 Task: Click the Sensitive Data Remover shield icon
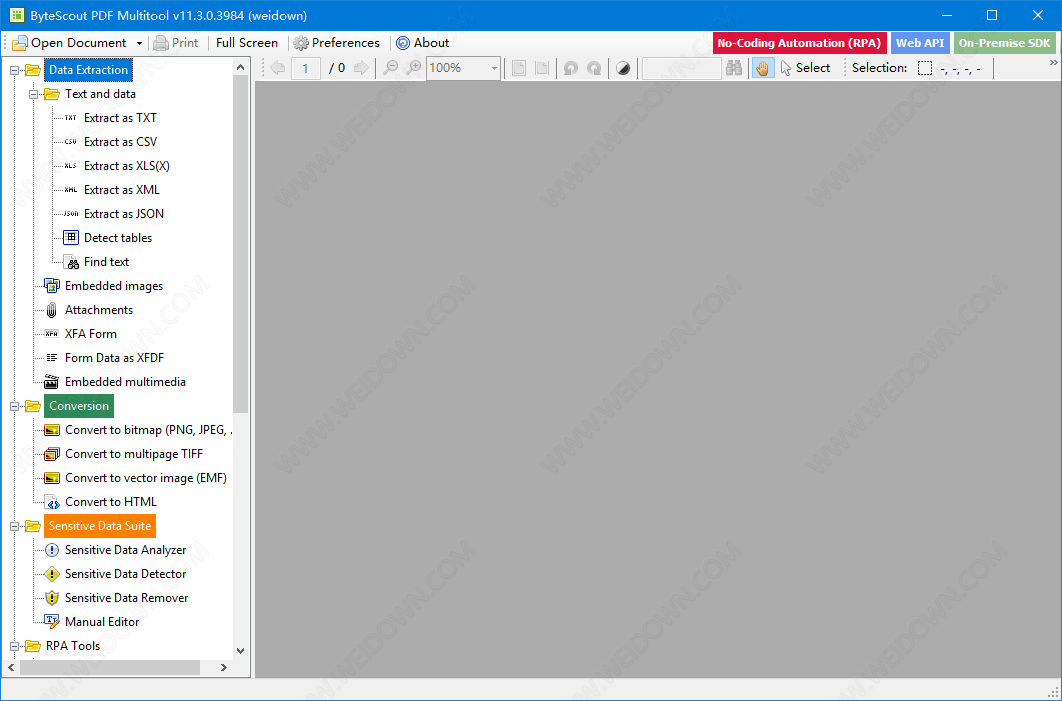pyautogui.click(x=51, y=598)
